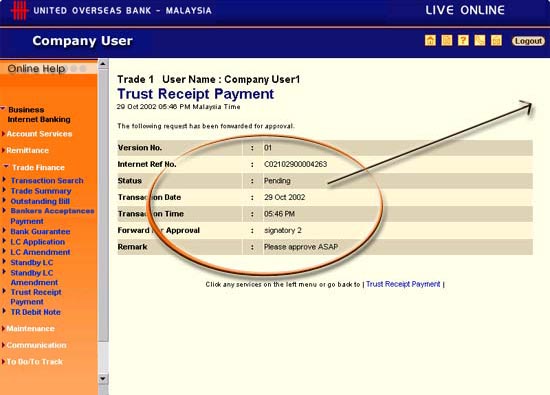Click the red UOB bank logo

click(19, 11)
